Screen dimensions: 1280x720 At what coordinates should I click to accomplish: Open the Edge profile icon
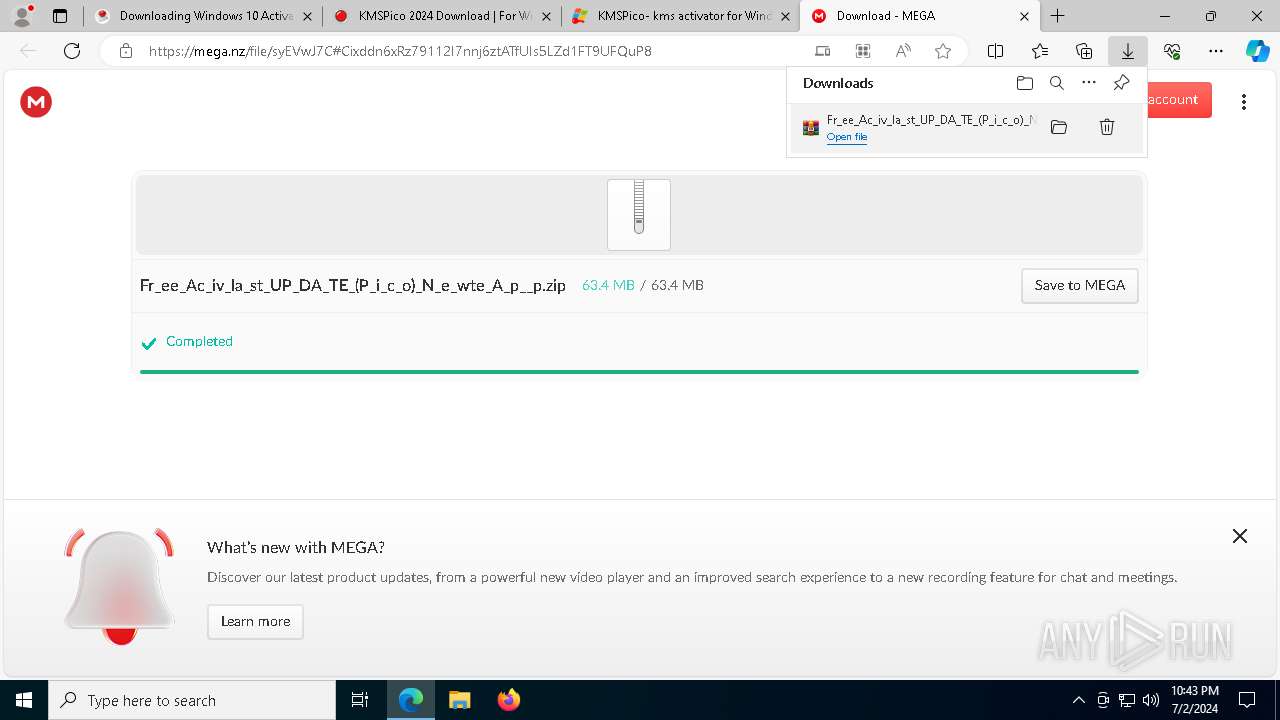click(22, 16)
